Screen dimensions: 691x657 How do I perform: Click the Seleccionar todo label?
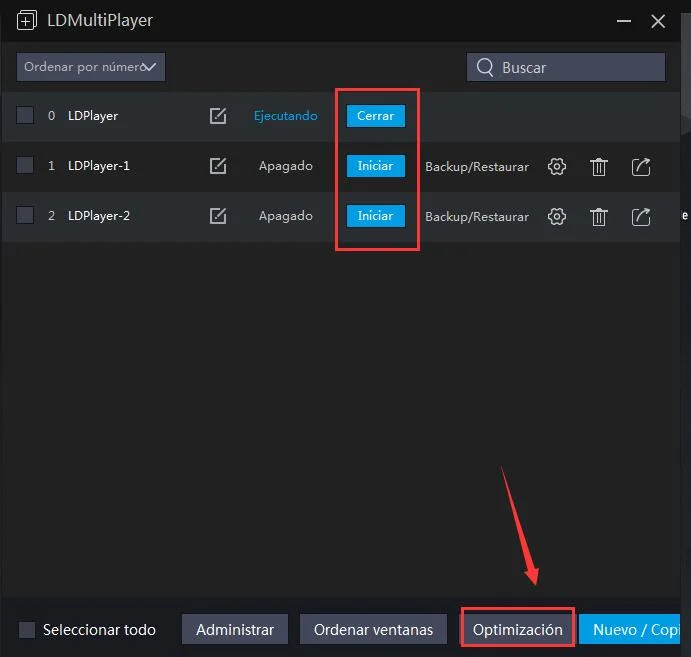(99, 630)
